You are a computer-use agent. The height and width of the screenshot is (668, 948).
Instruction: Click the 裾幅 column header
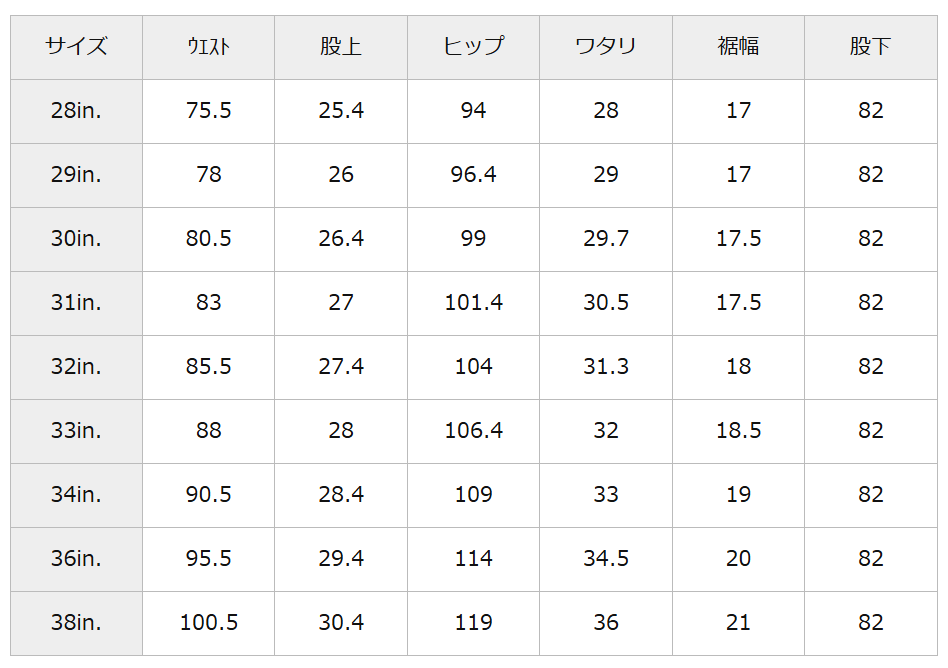(x=738, y=46)
